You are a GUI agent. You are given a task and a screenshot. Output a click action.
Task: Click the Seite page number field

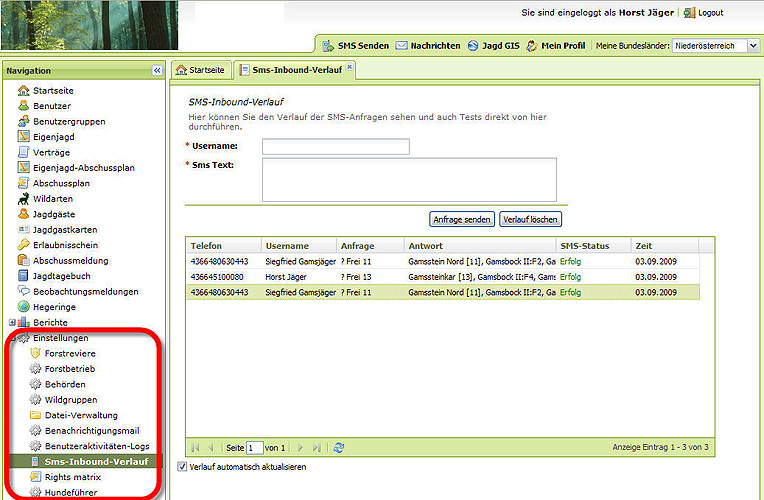pyautogui.click(x=254, y=447)
